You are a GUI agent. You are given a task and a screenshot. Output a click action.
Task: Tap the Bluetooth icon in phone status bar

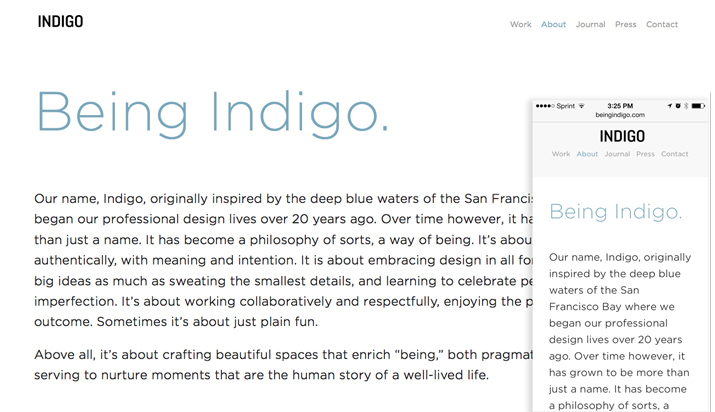(x=686, y=106)
